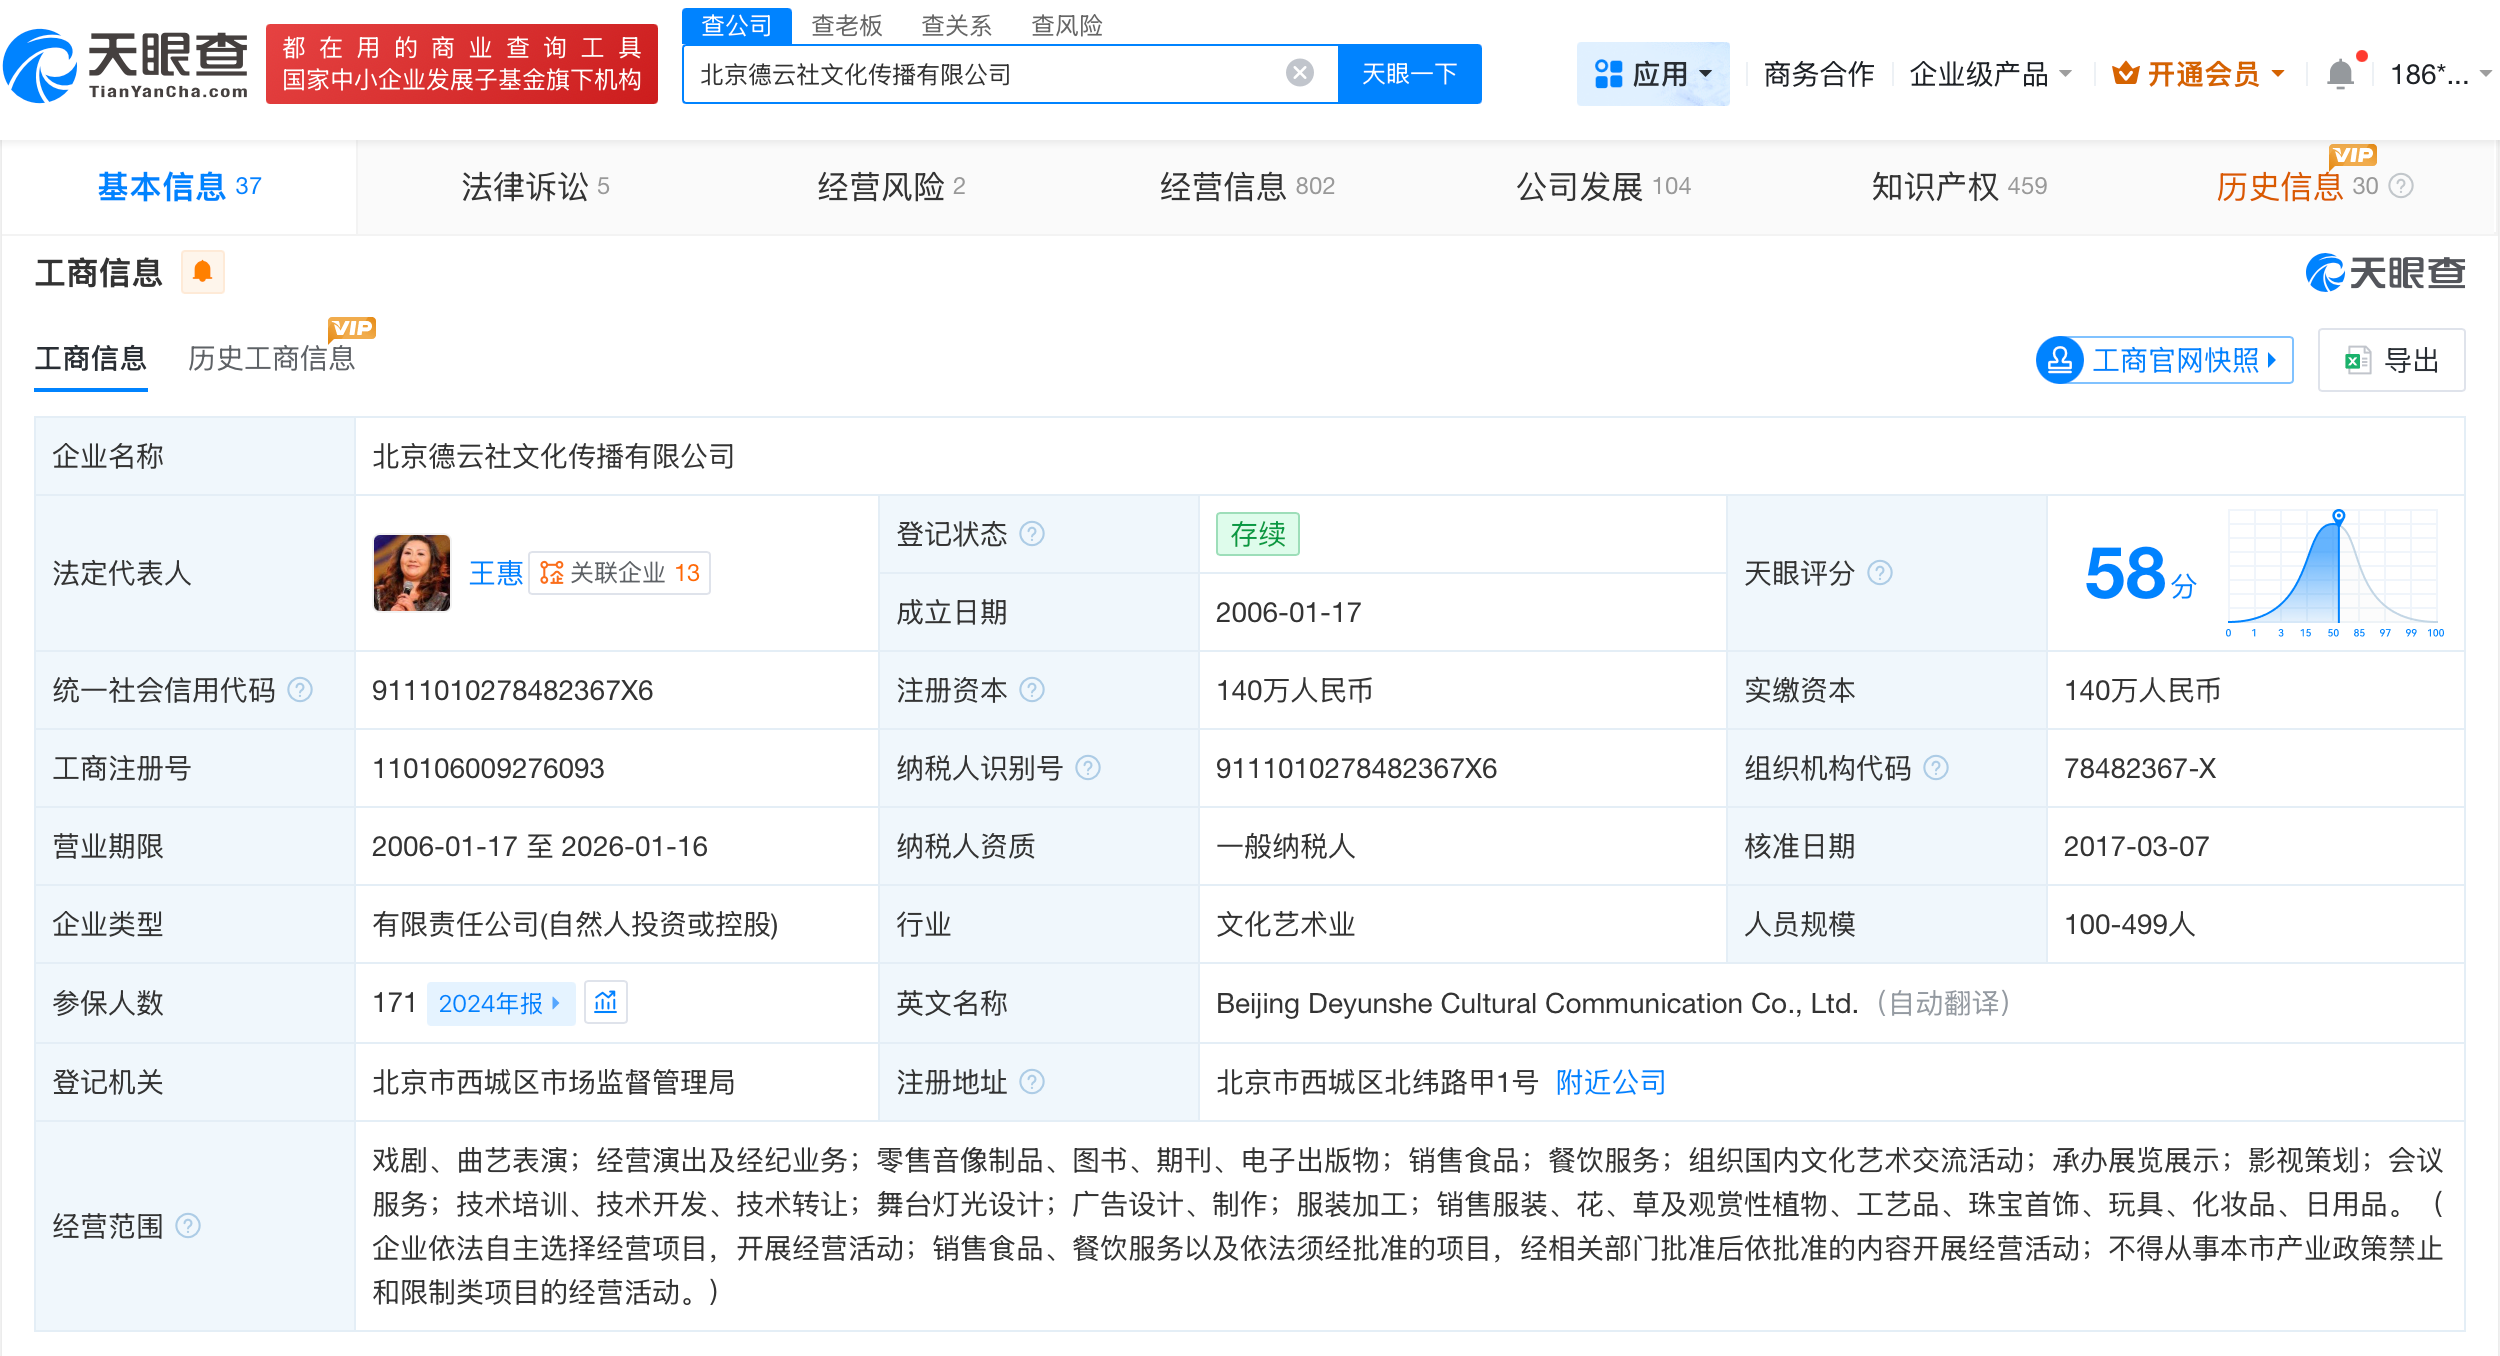
Task: Open the notification bell at top right
Action: [2339, 72]
